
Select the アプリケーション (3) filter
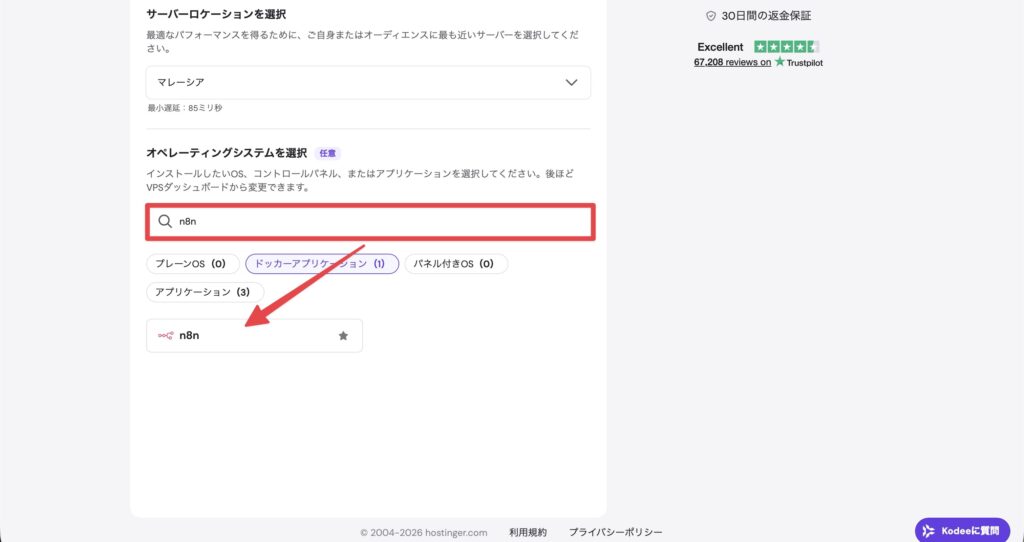(x=205, y=292)
